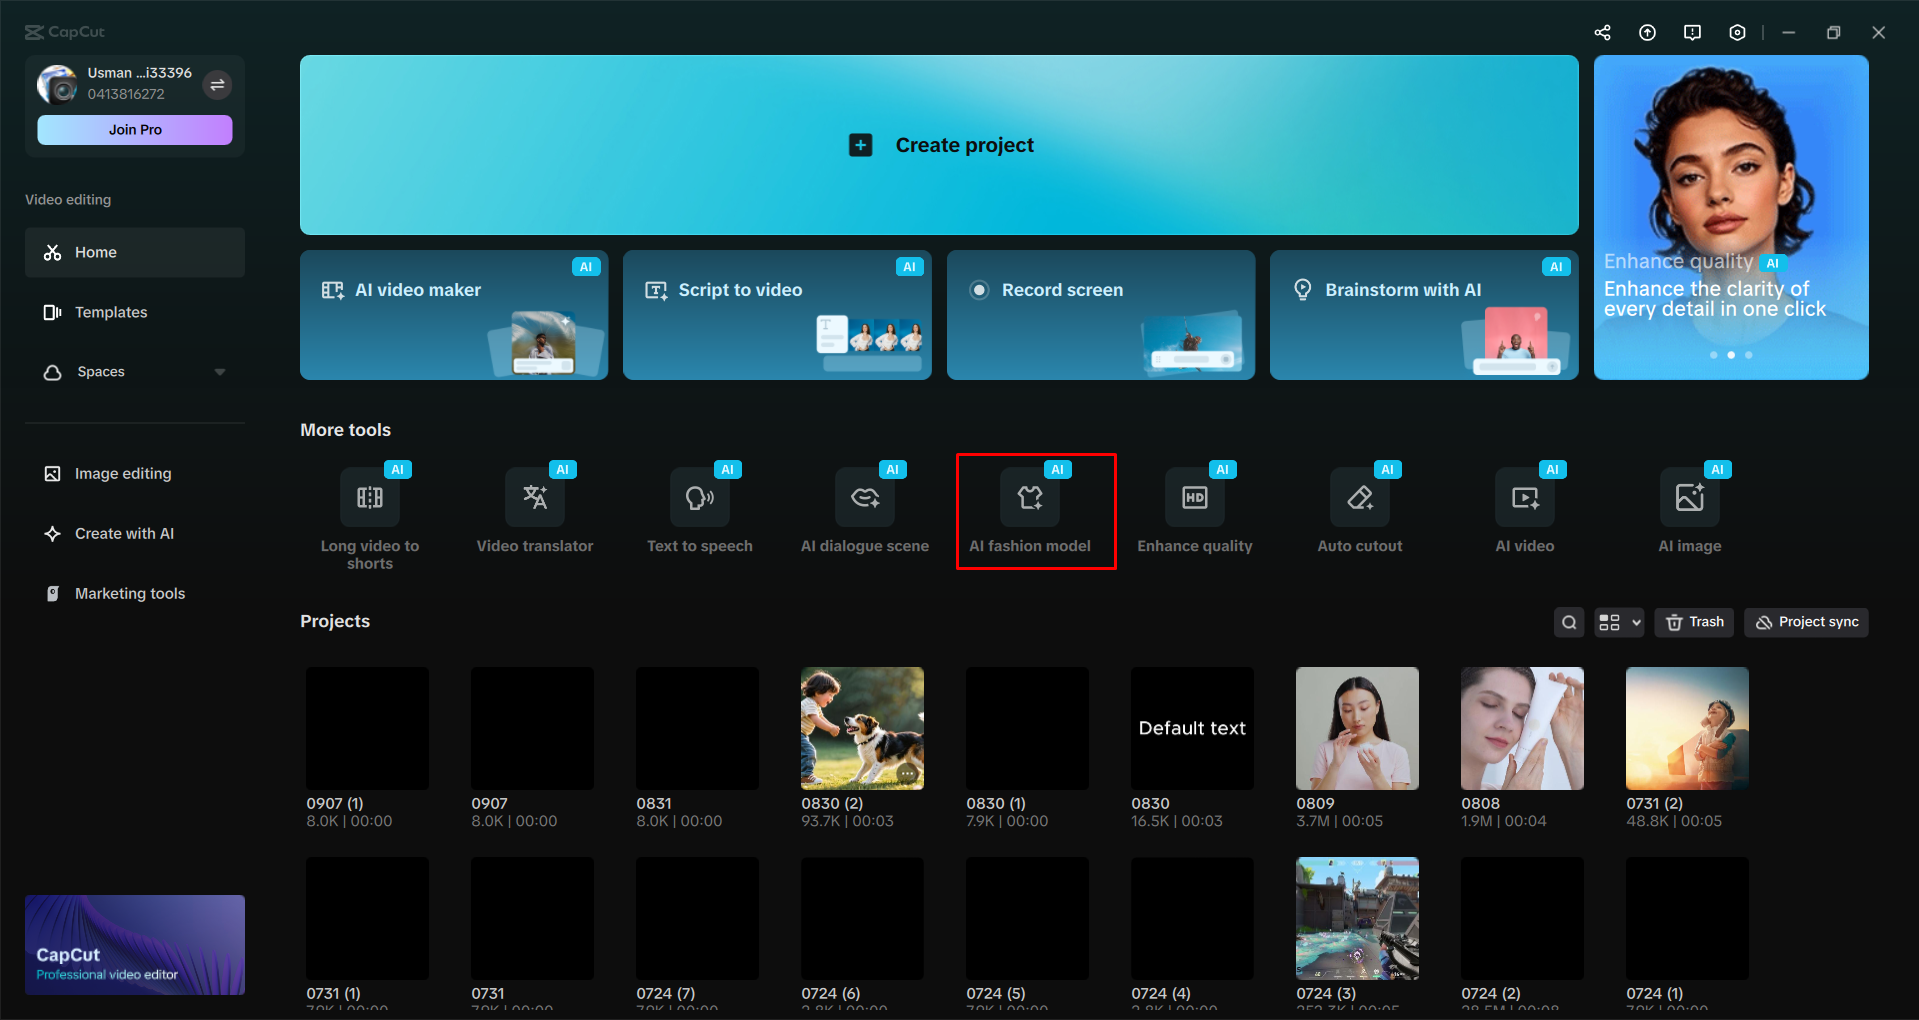This screenshot has height=1020, width=1919.
Task: Open project 0907 (1) thumbnail
Action: point(367,728)
